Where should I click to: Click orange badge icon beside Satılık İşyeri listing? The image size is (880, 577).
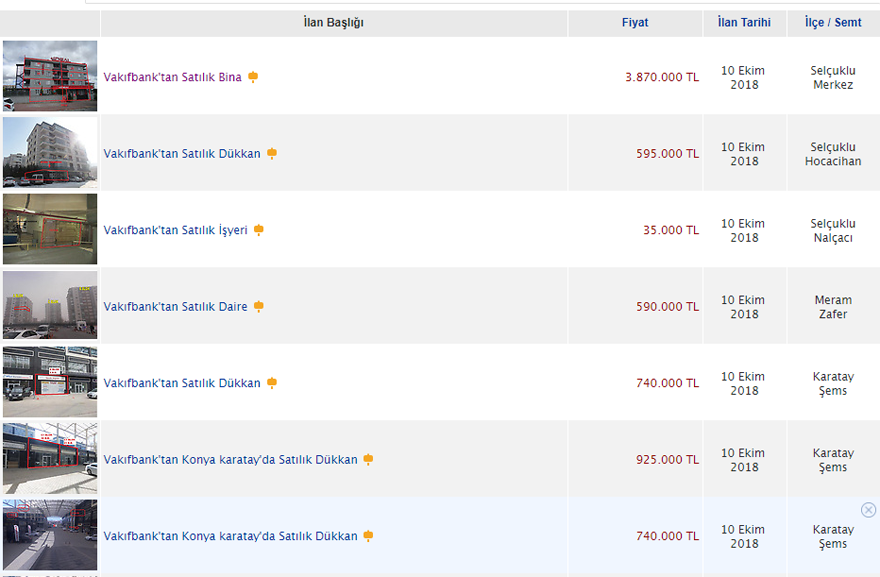coord(259,230)
